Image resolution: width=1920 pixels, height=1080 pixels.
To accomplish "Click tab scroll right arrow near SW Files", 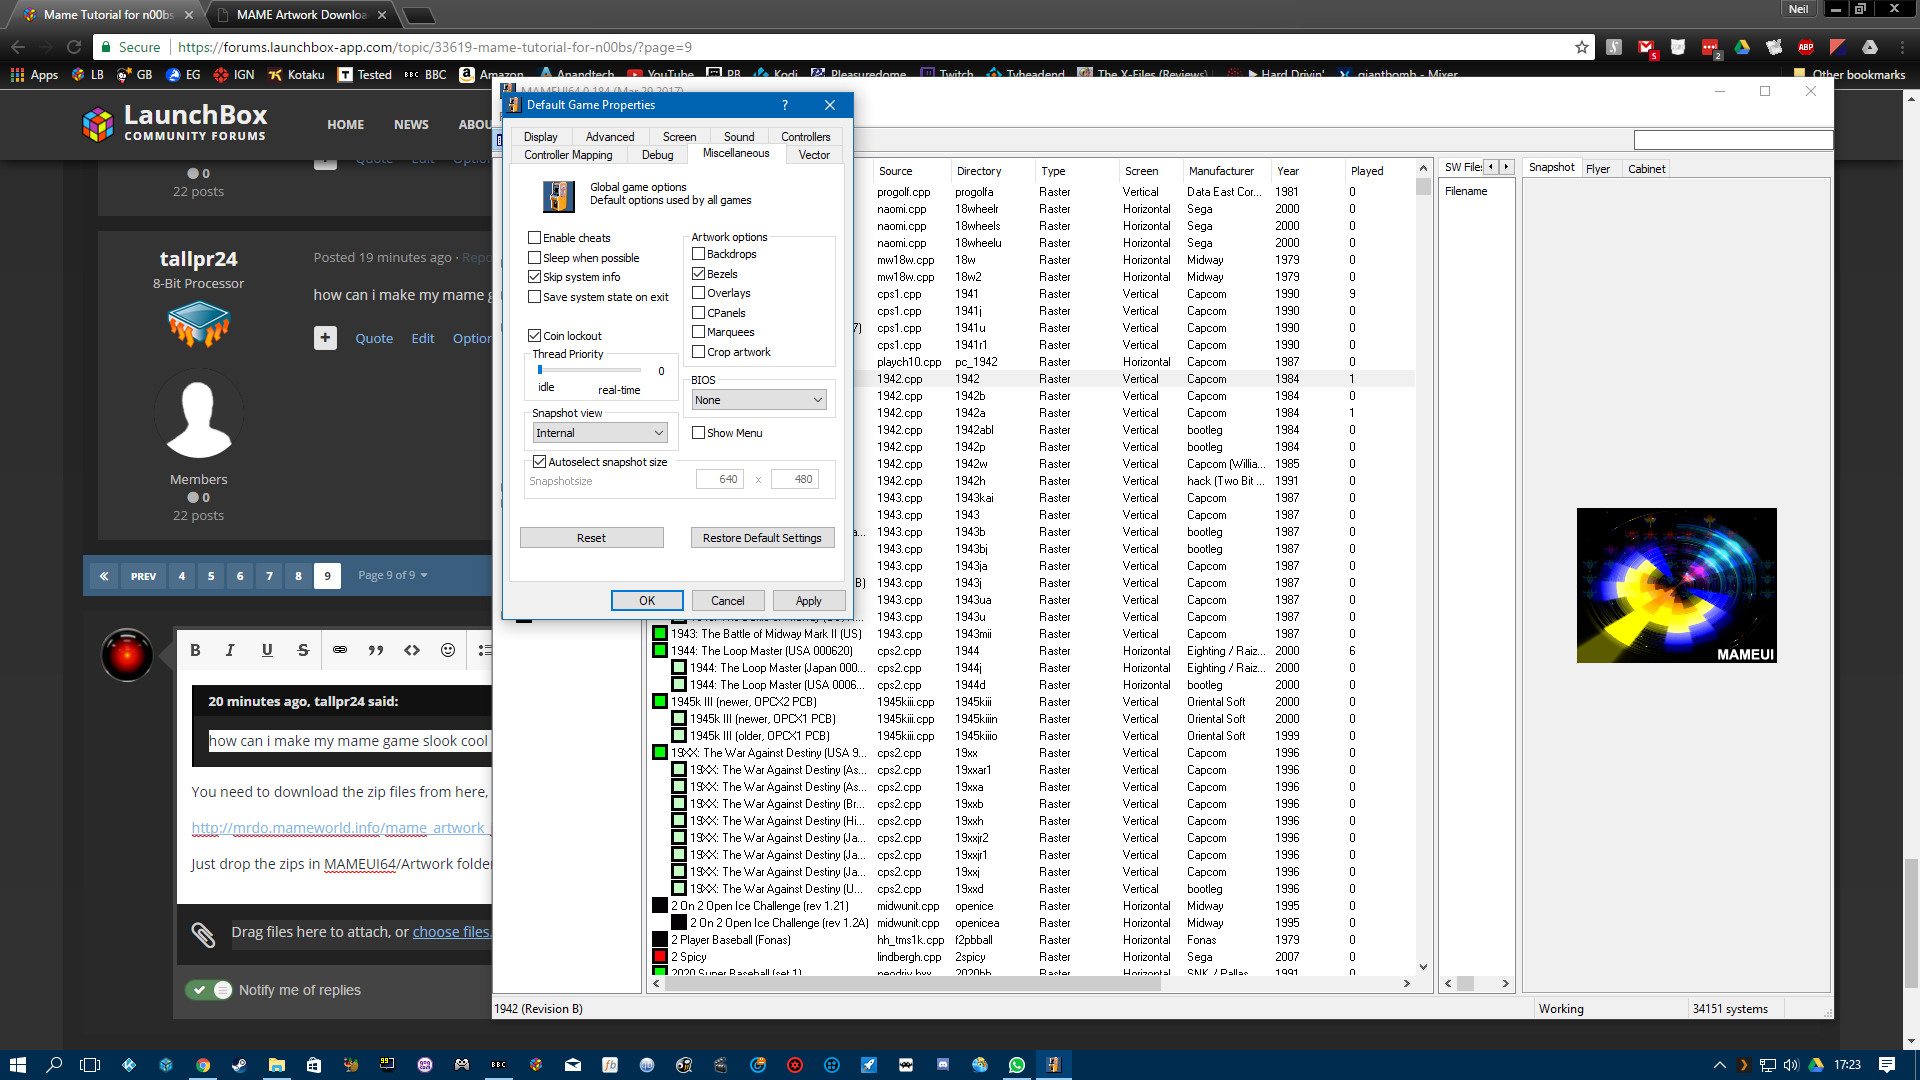I will (1506, 167).
